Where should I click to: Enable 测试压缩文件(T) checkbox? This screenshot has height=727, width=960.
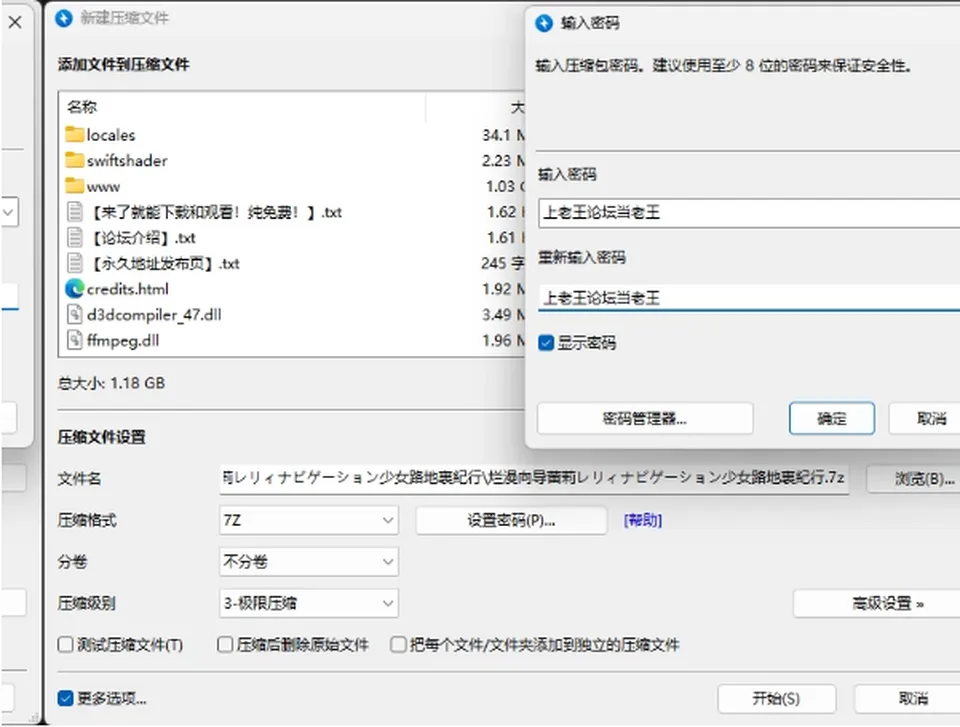(65, 644)
